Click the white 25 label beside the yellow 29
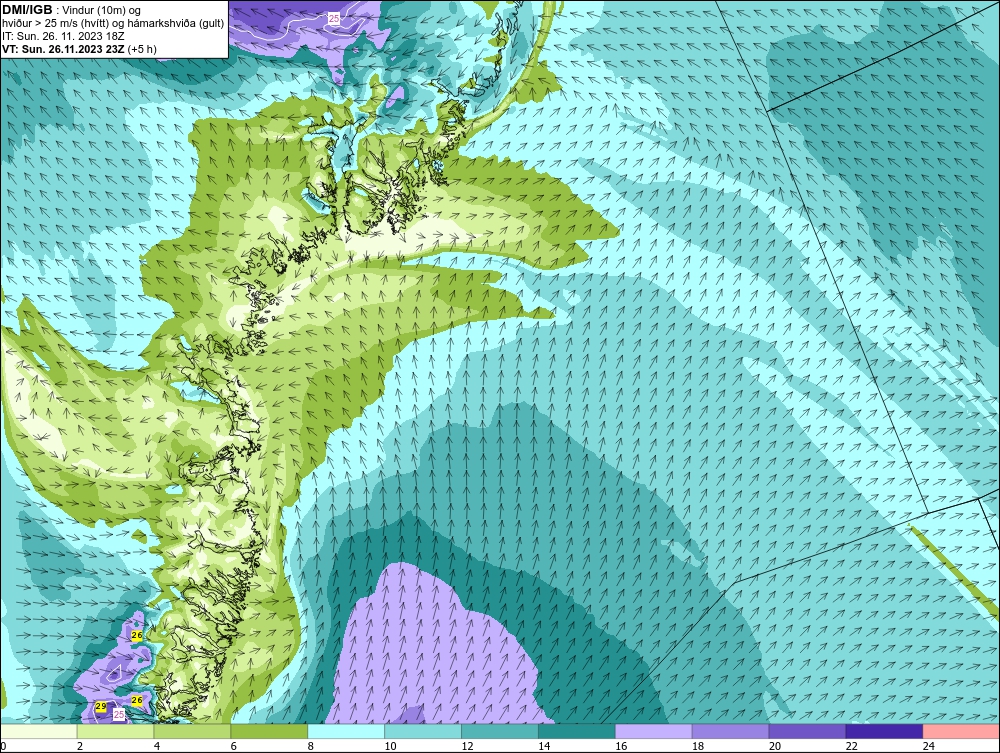1000x753 pixels. tap(119, 715)
